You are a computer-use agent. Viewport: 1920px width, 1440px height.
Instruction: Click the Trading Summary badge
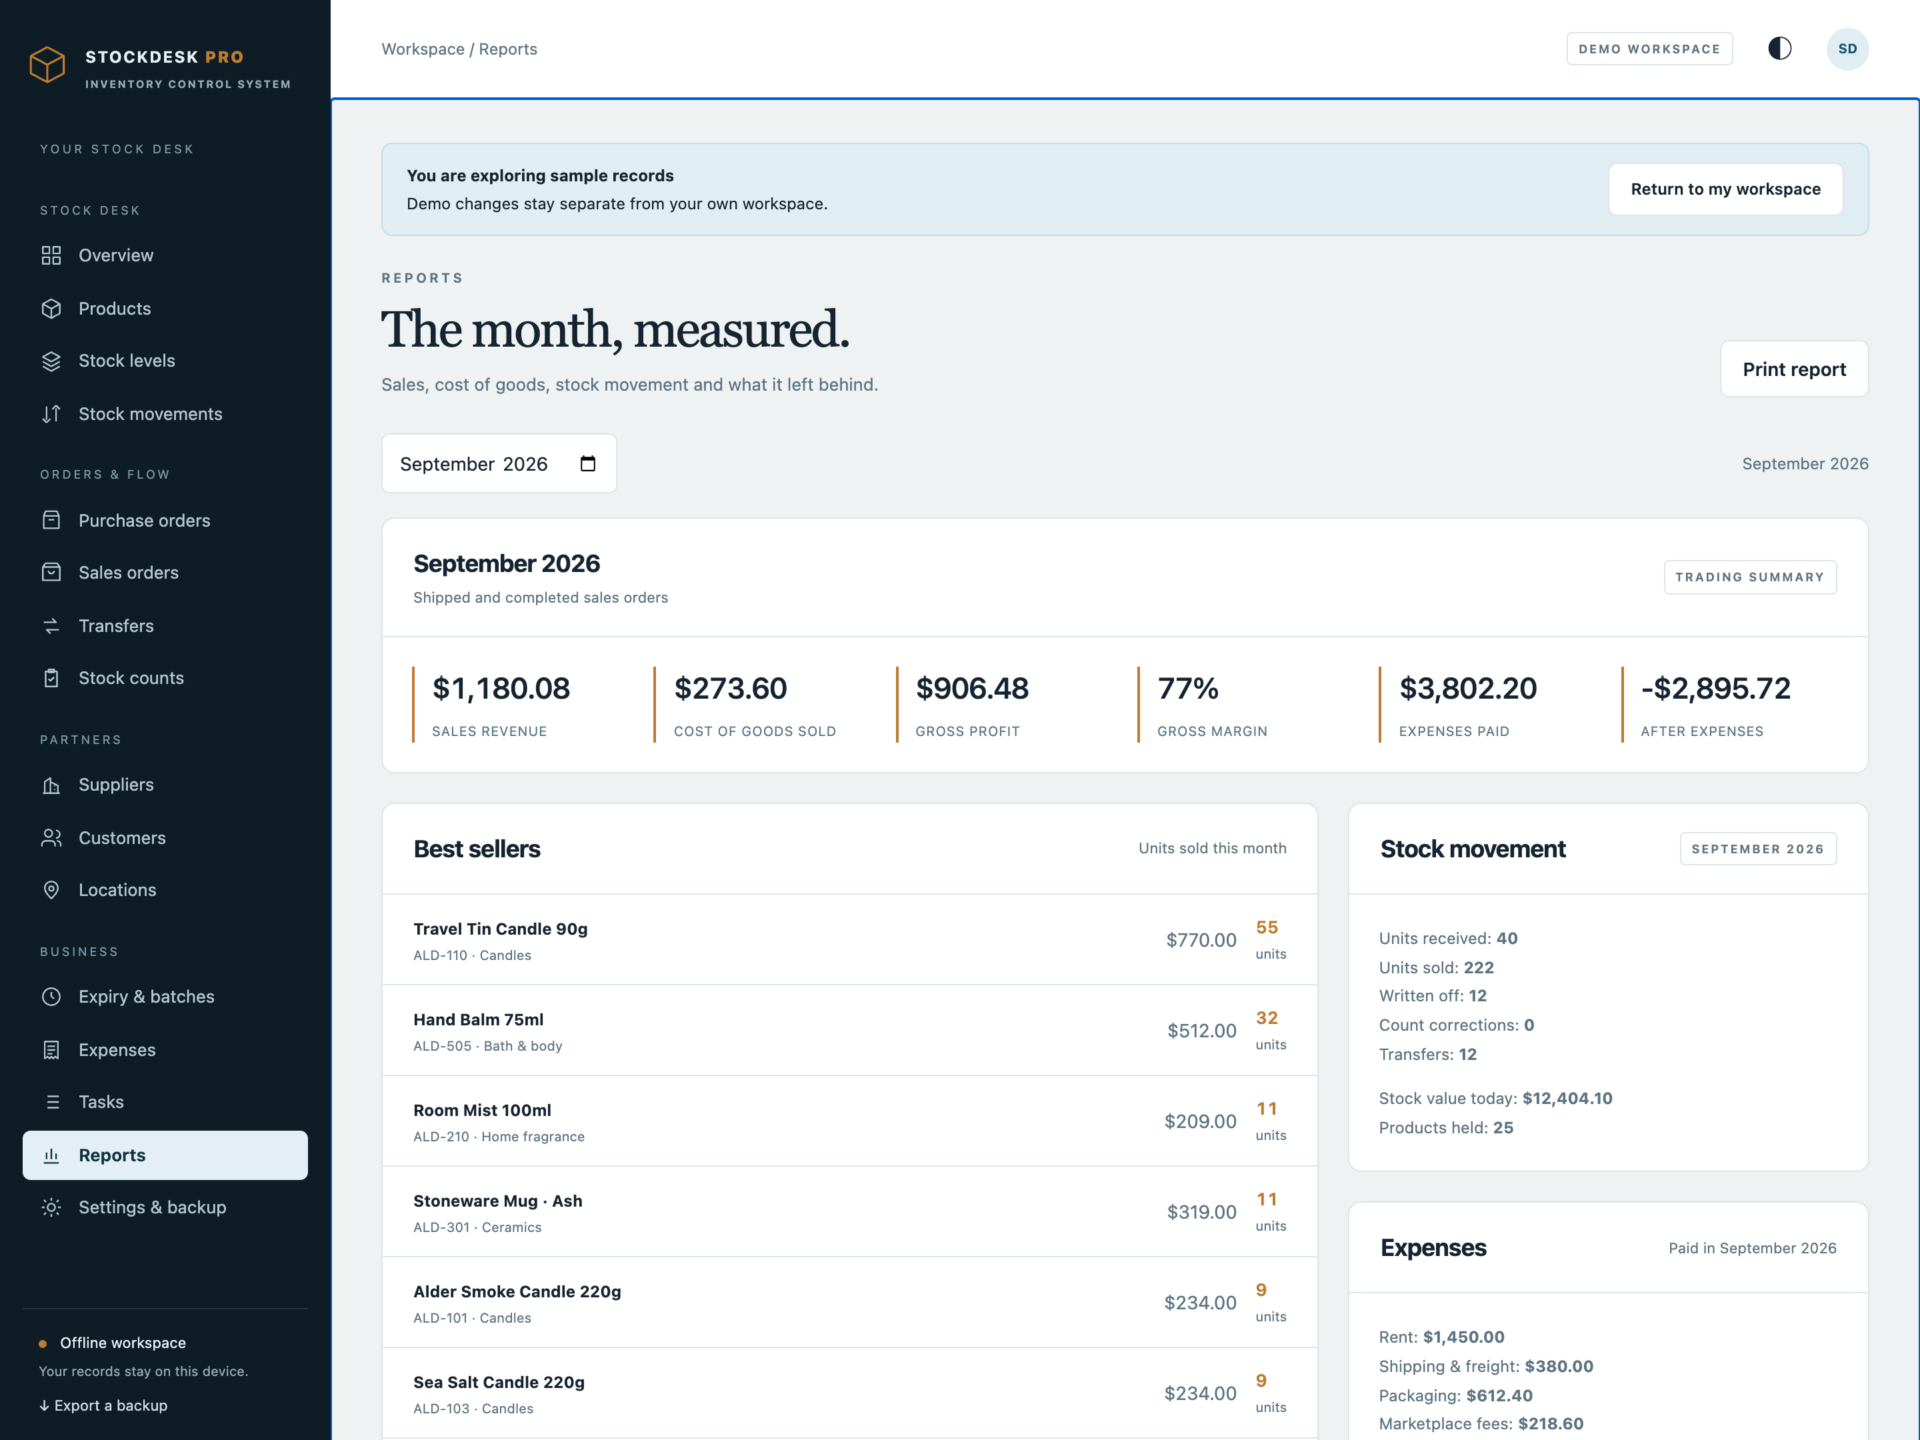click(1750, 577)
